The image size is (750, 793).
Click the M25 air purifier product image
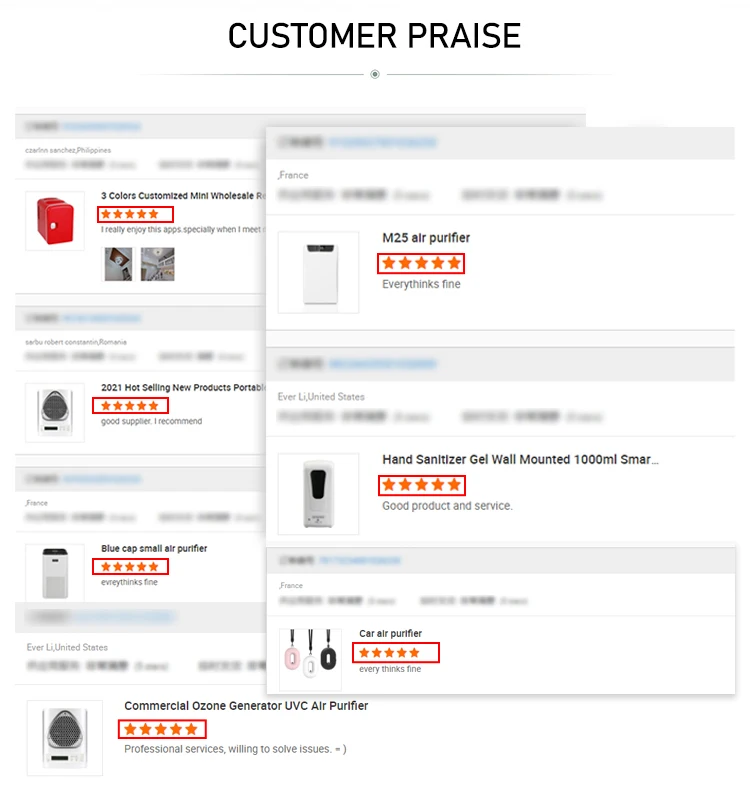tap(319, 273)
